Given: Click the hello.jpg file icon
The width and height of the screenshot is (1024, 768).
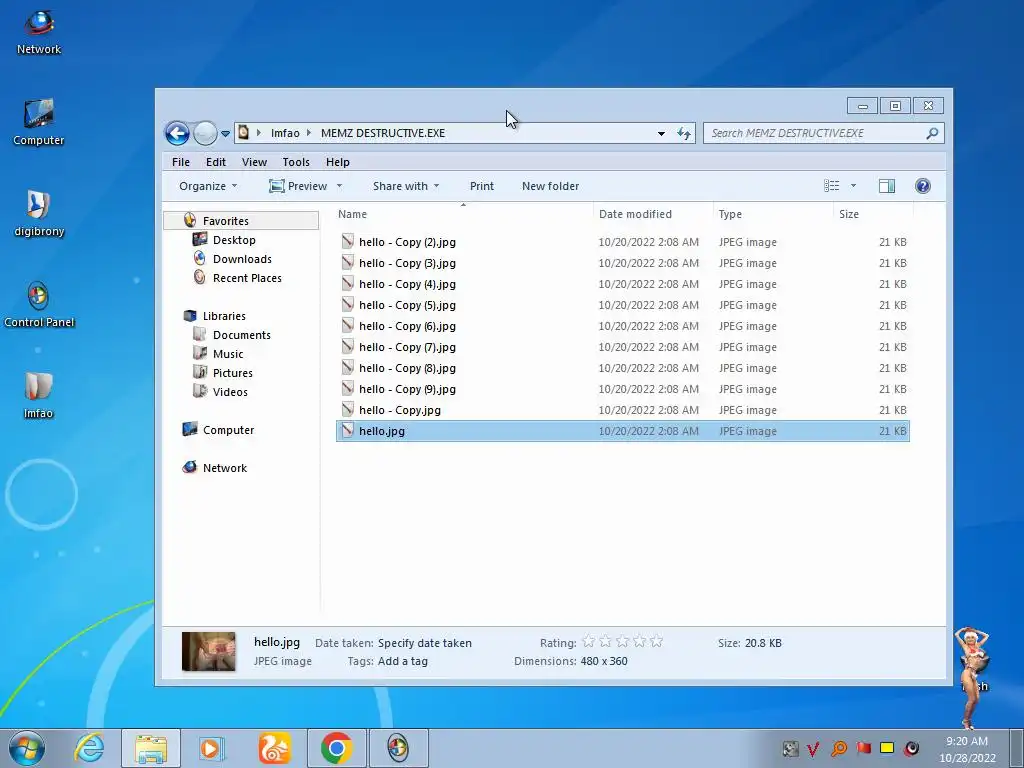Looking at the screenshot, I should click(x=347, y=430).
